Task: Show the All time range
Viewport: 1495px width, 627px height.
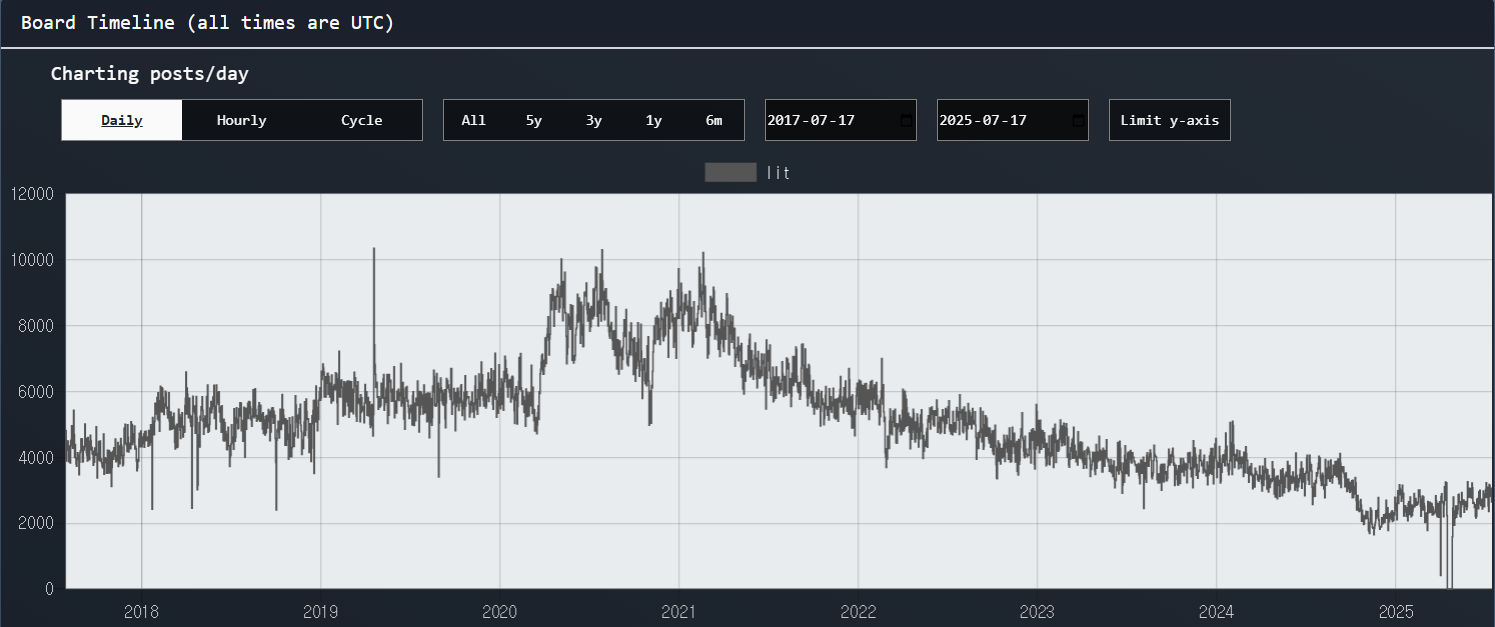Action: pyautogui.click(x=474, y=120)
